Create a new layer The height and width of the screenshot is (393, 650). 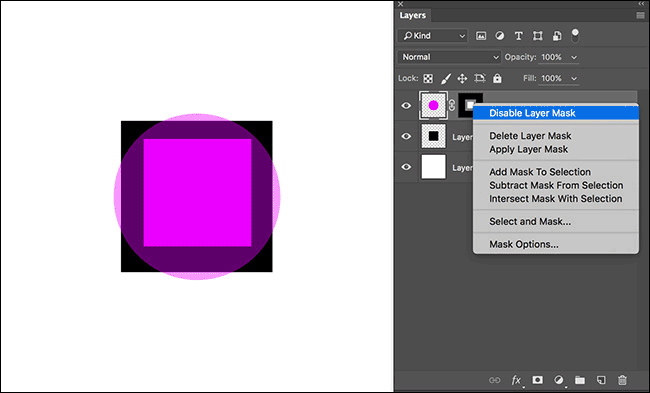click(601, 380)
